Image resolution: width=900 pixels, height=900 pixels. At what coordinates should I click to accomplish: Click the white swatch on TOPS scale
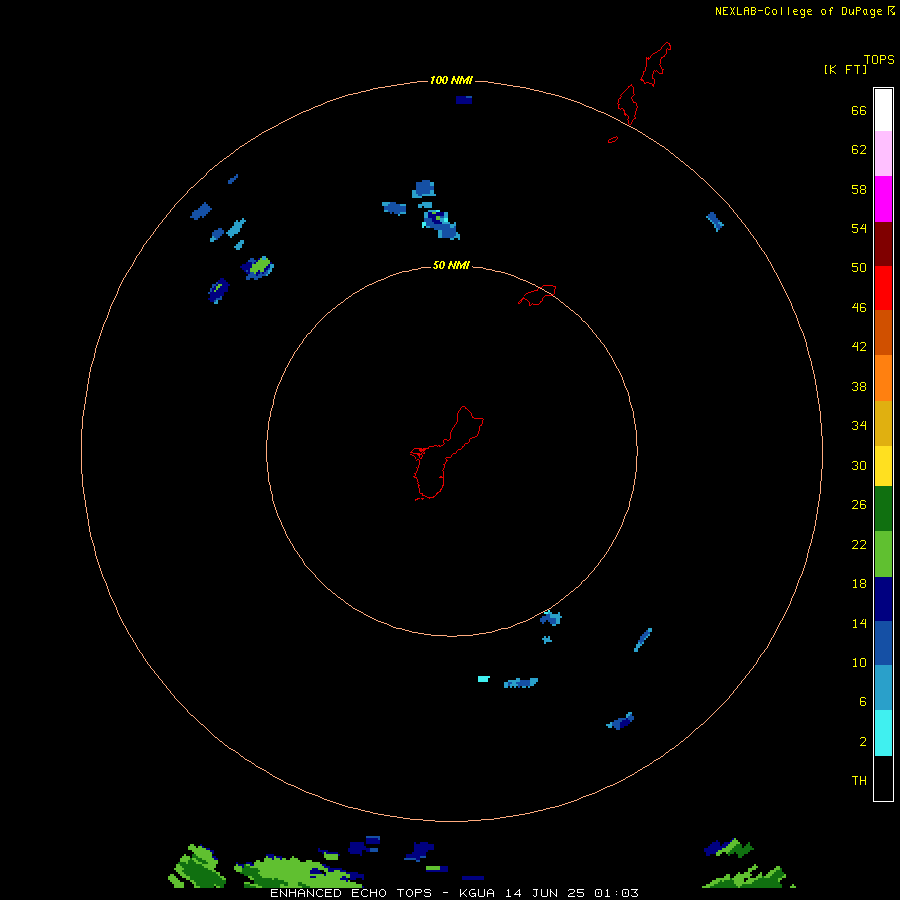(x=883, y=110)
